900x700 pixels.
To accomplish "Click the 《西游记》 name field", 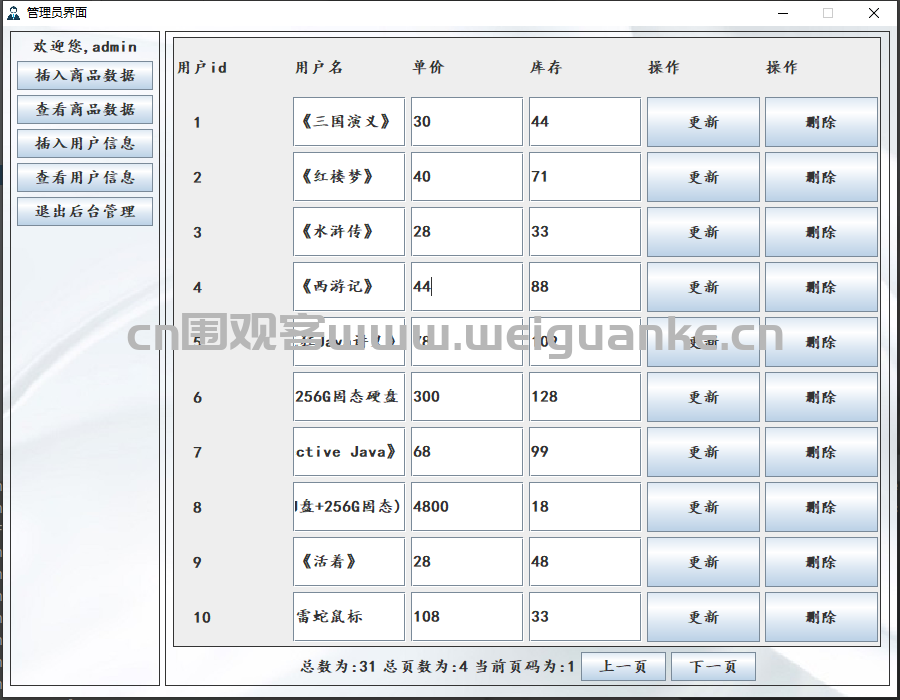I will (349, 287).
